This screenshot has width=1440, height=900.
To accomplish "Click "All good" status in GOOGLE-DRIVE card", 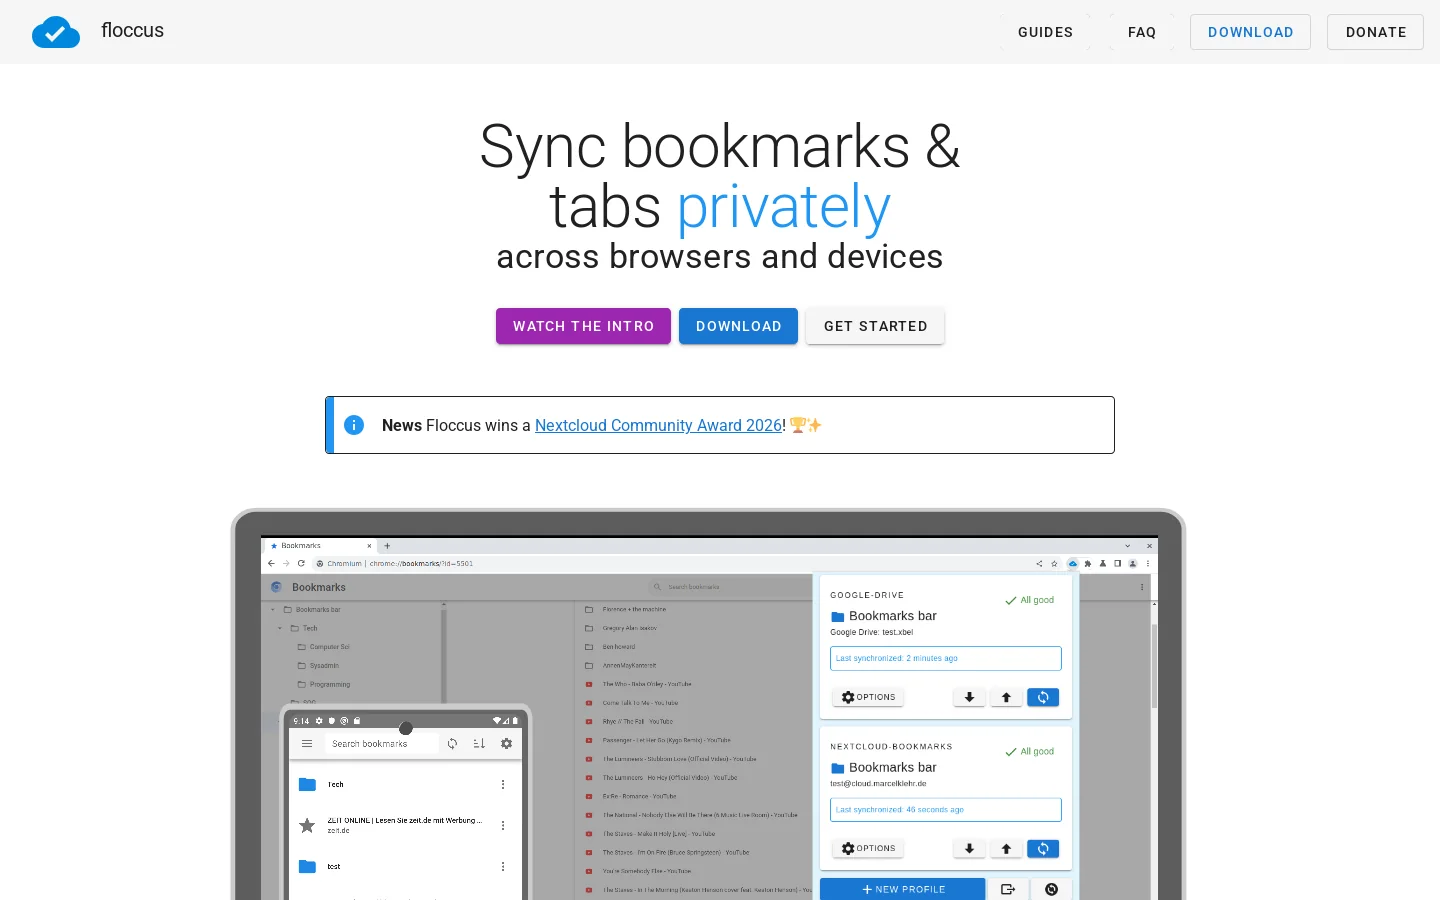I will coord(1030,600).
